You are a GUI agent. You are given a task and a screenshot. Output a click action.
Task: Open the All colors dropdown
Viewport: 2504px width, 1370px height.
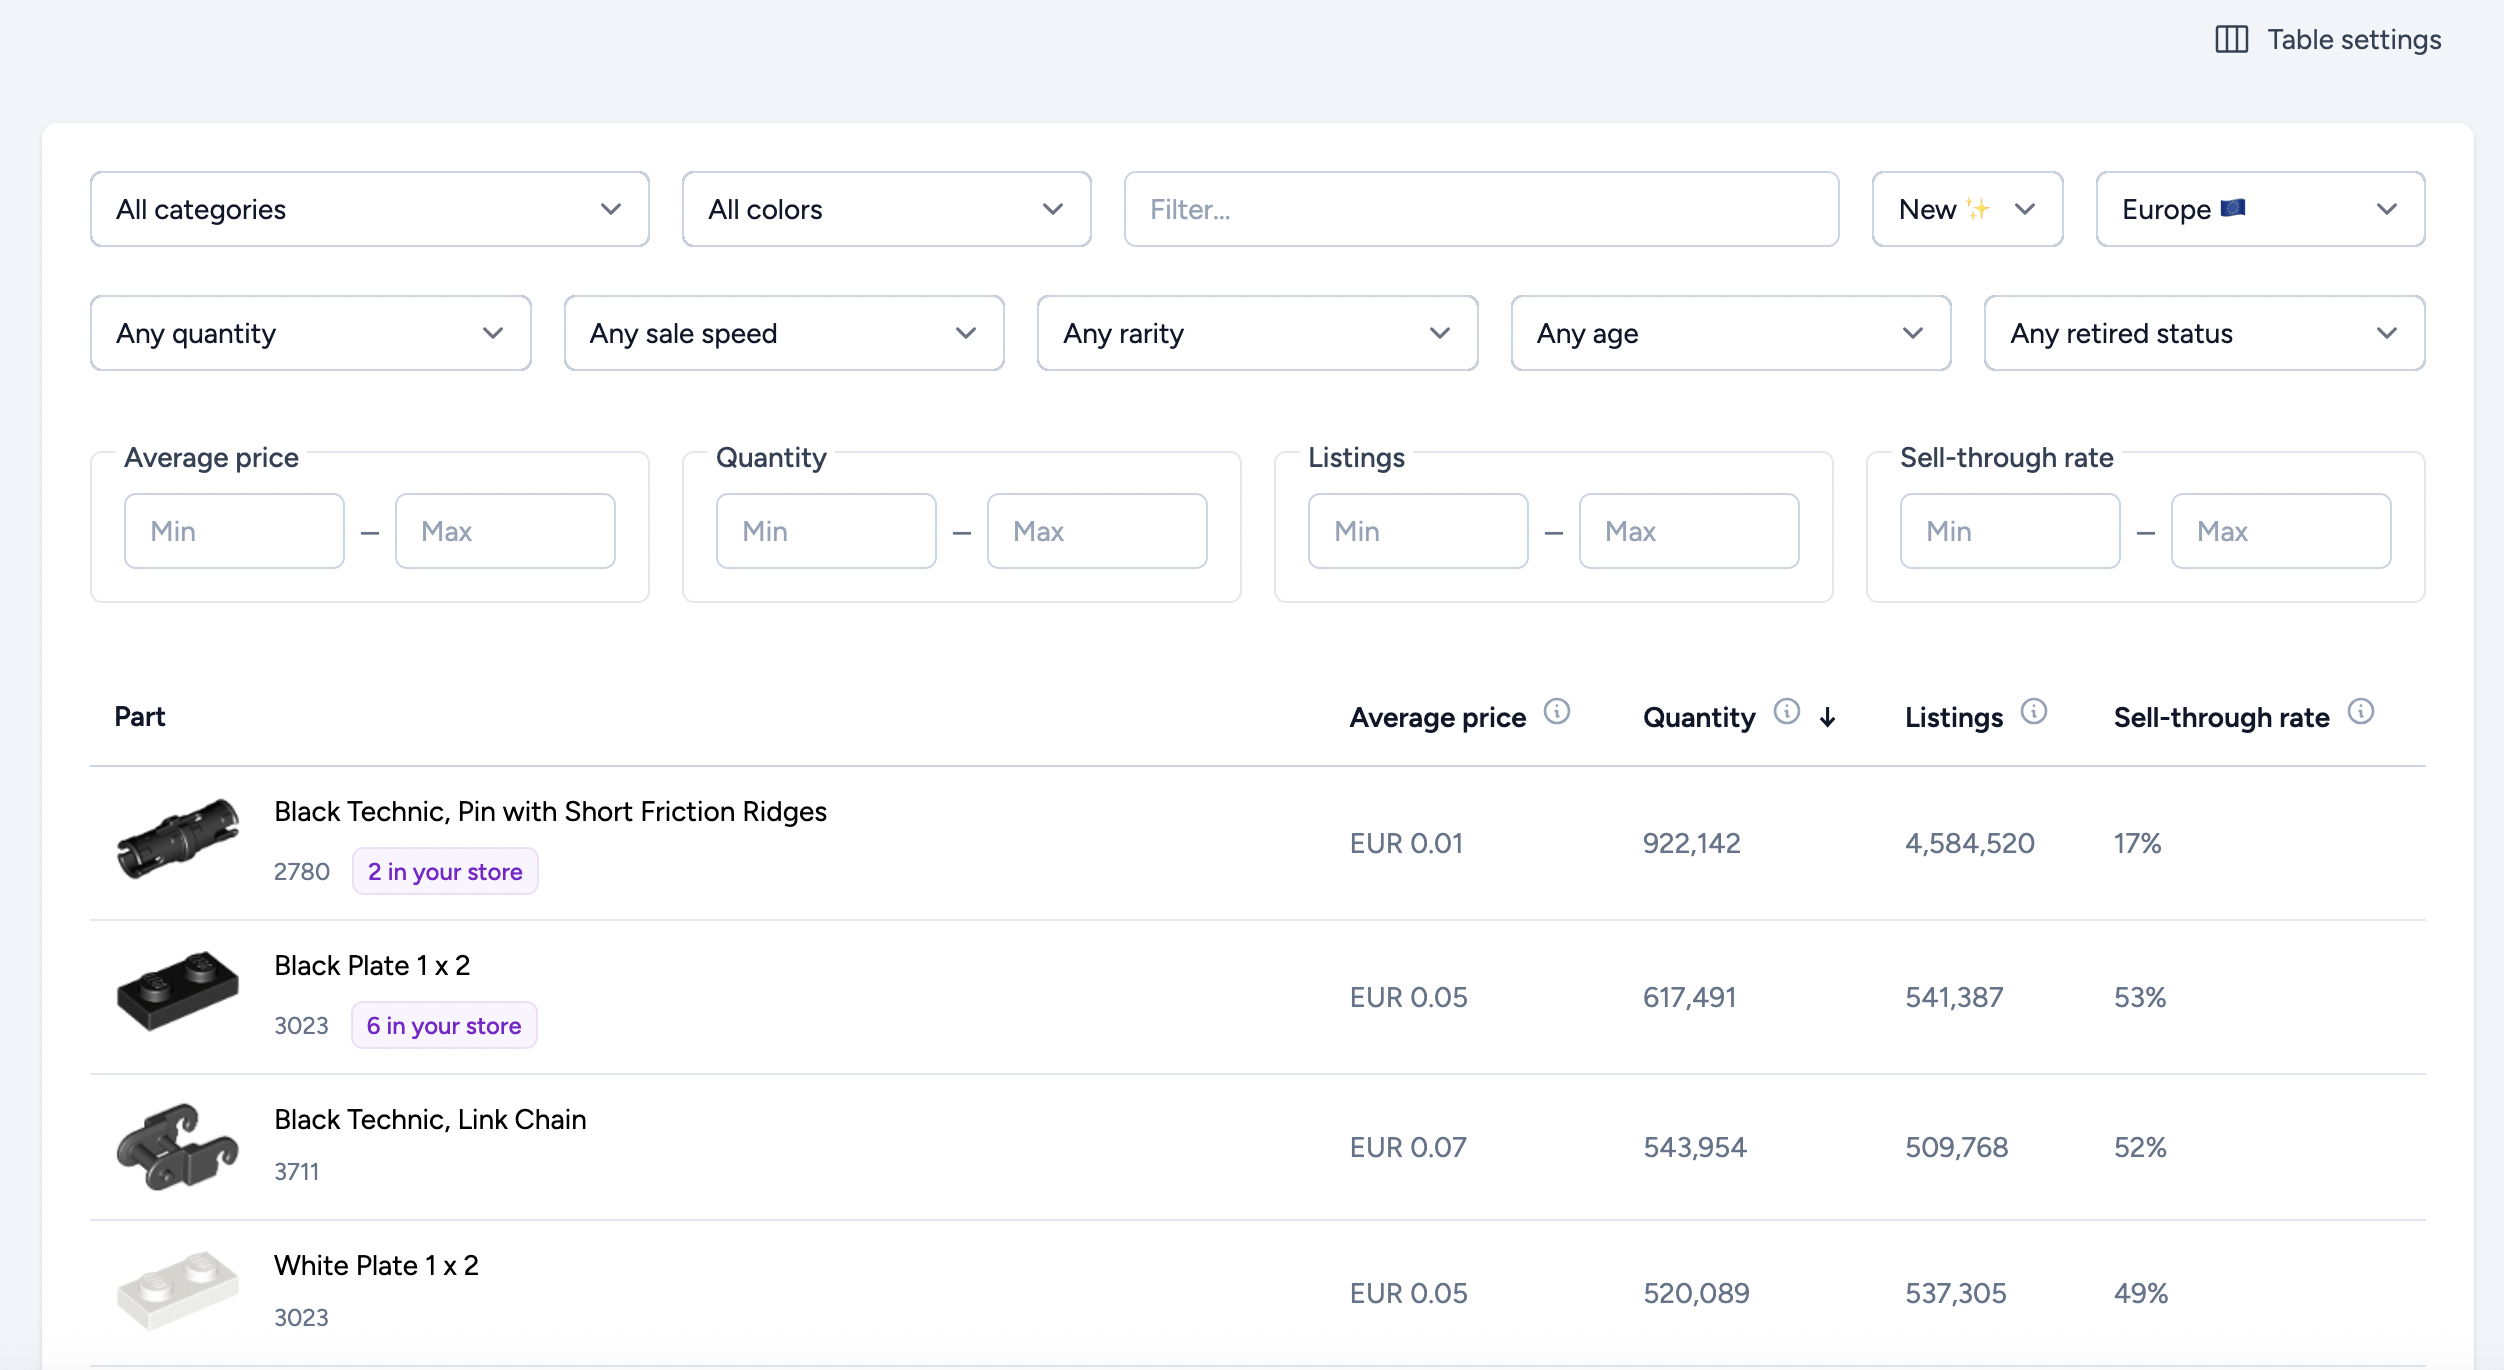point(886,209)
